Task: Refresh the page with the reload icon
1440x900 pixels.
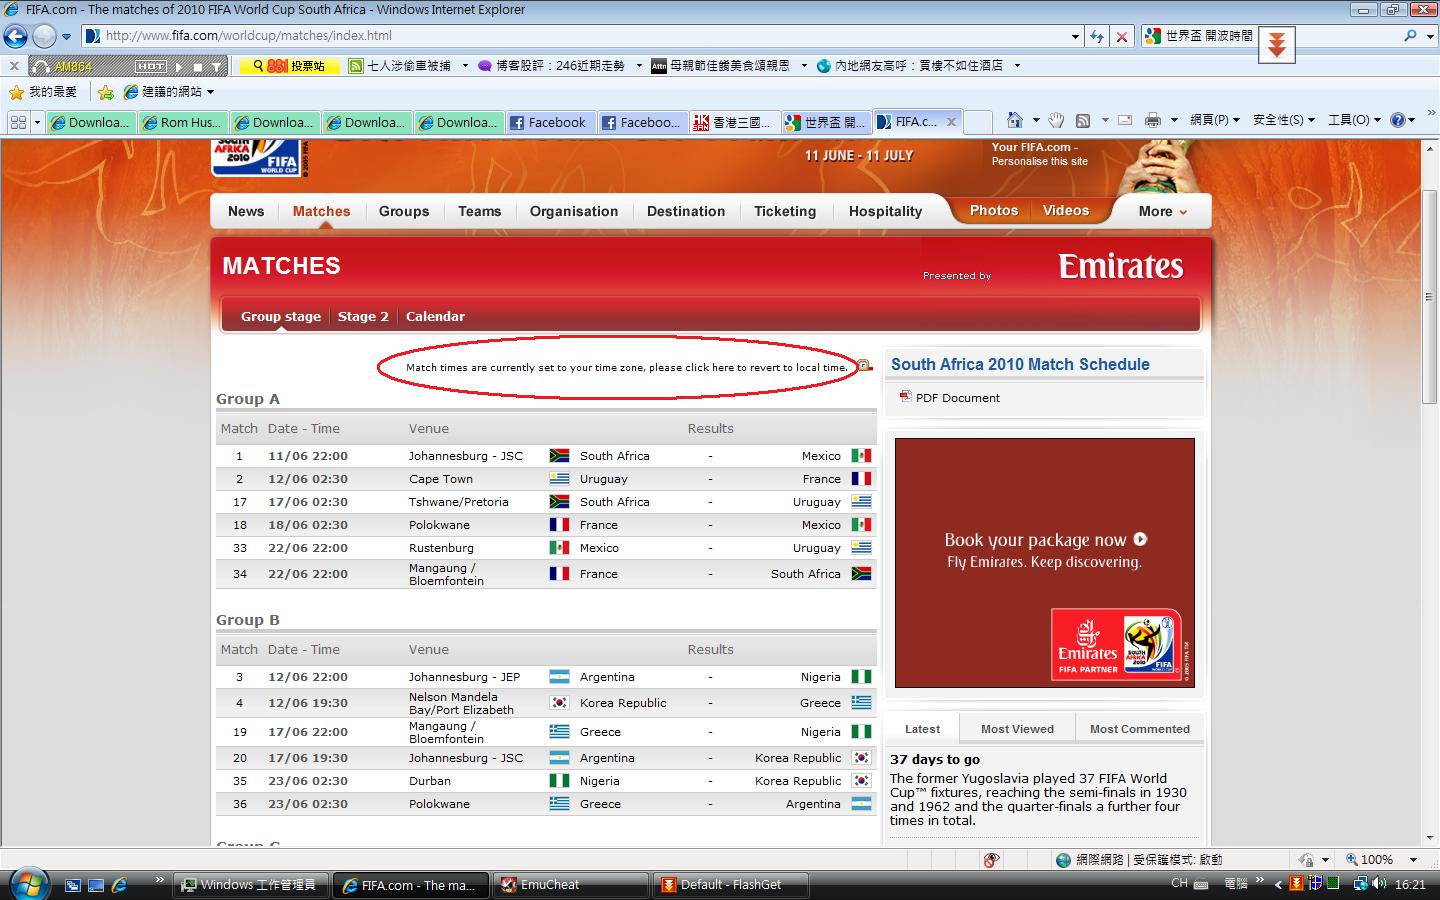Action: 1098,36
